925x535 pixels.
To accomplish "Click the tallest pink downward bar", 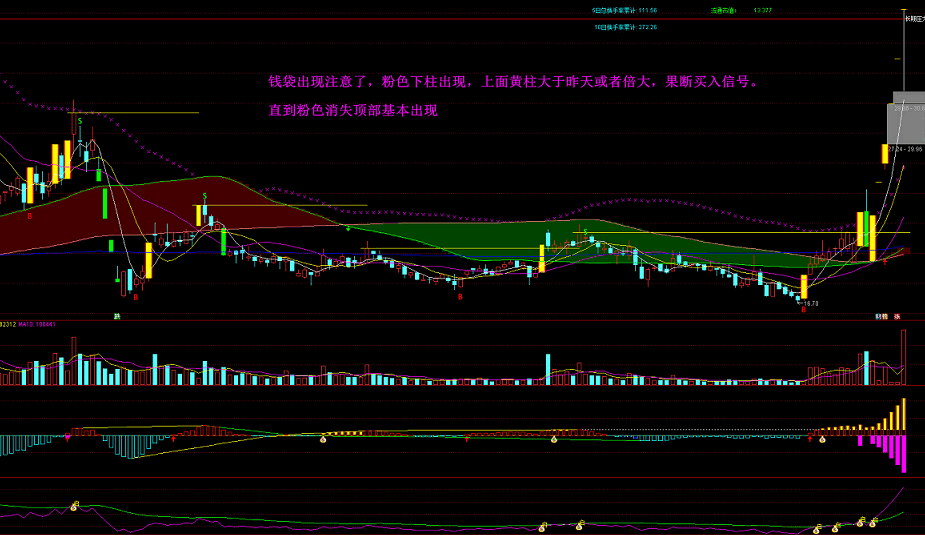I will tap(904, 454).
